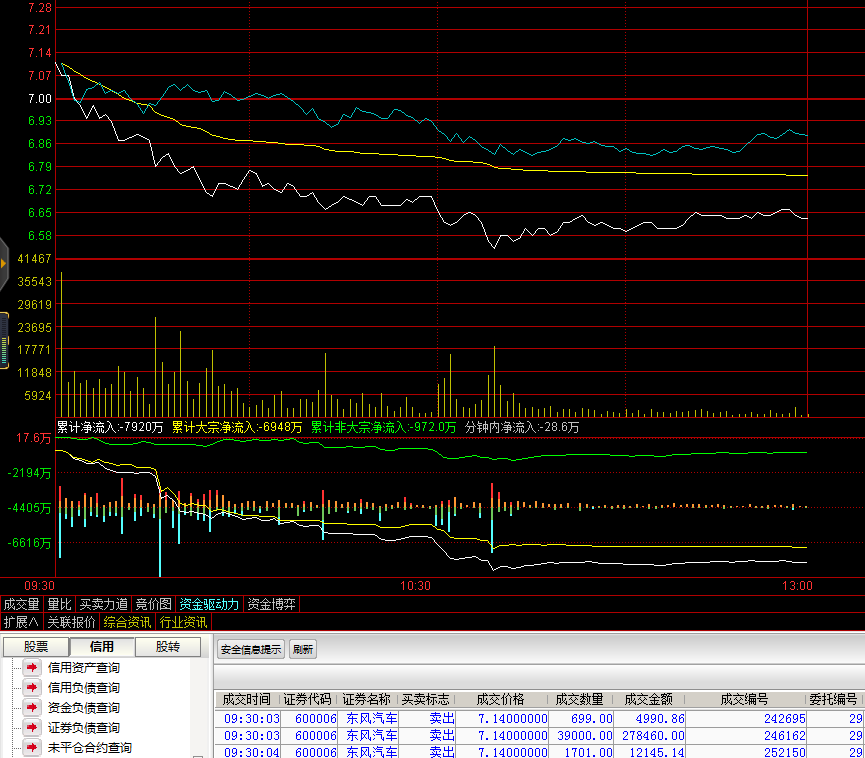Open the 扩展 expander in indicator bar
The height and width of the screenshot is (758, 865).
(21, 622)
